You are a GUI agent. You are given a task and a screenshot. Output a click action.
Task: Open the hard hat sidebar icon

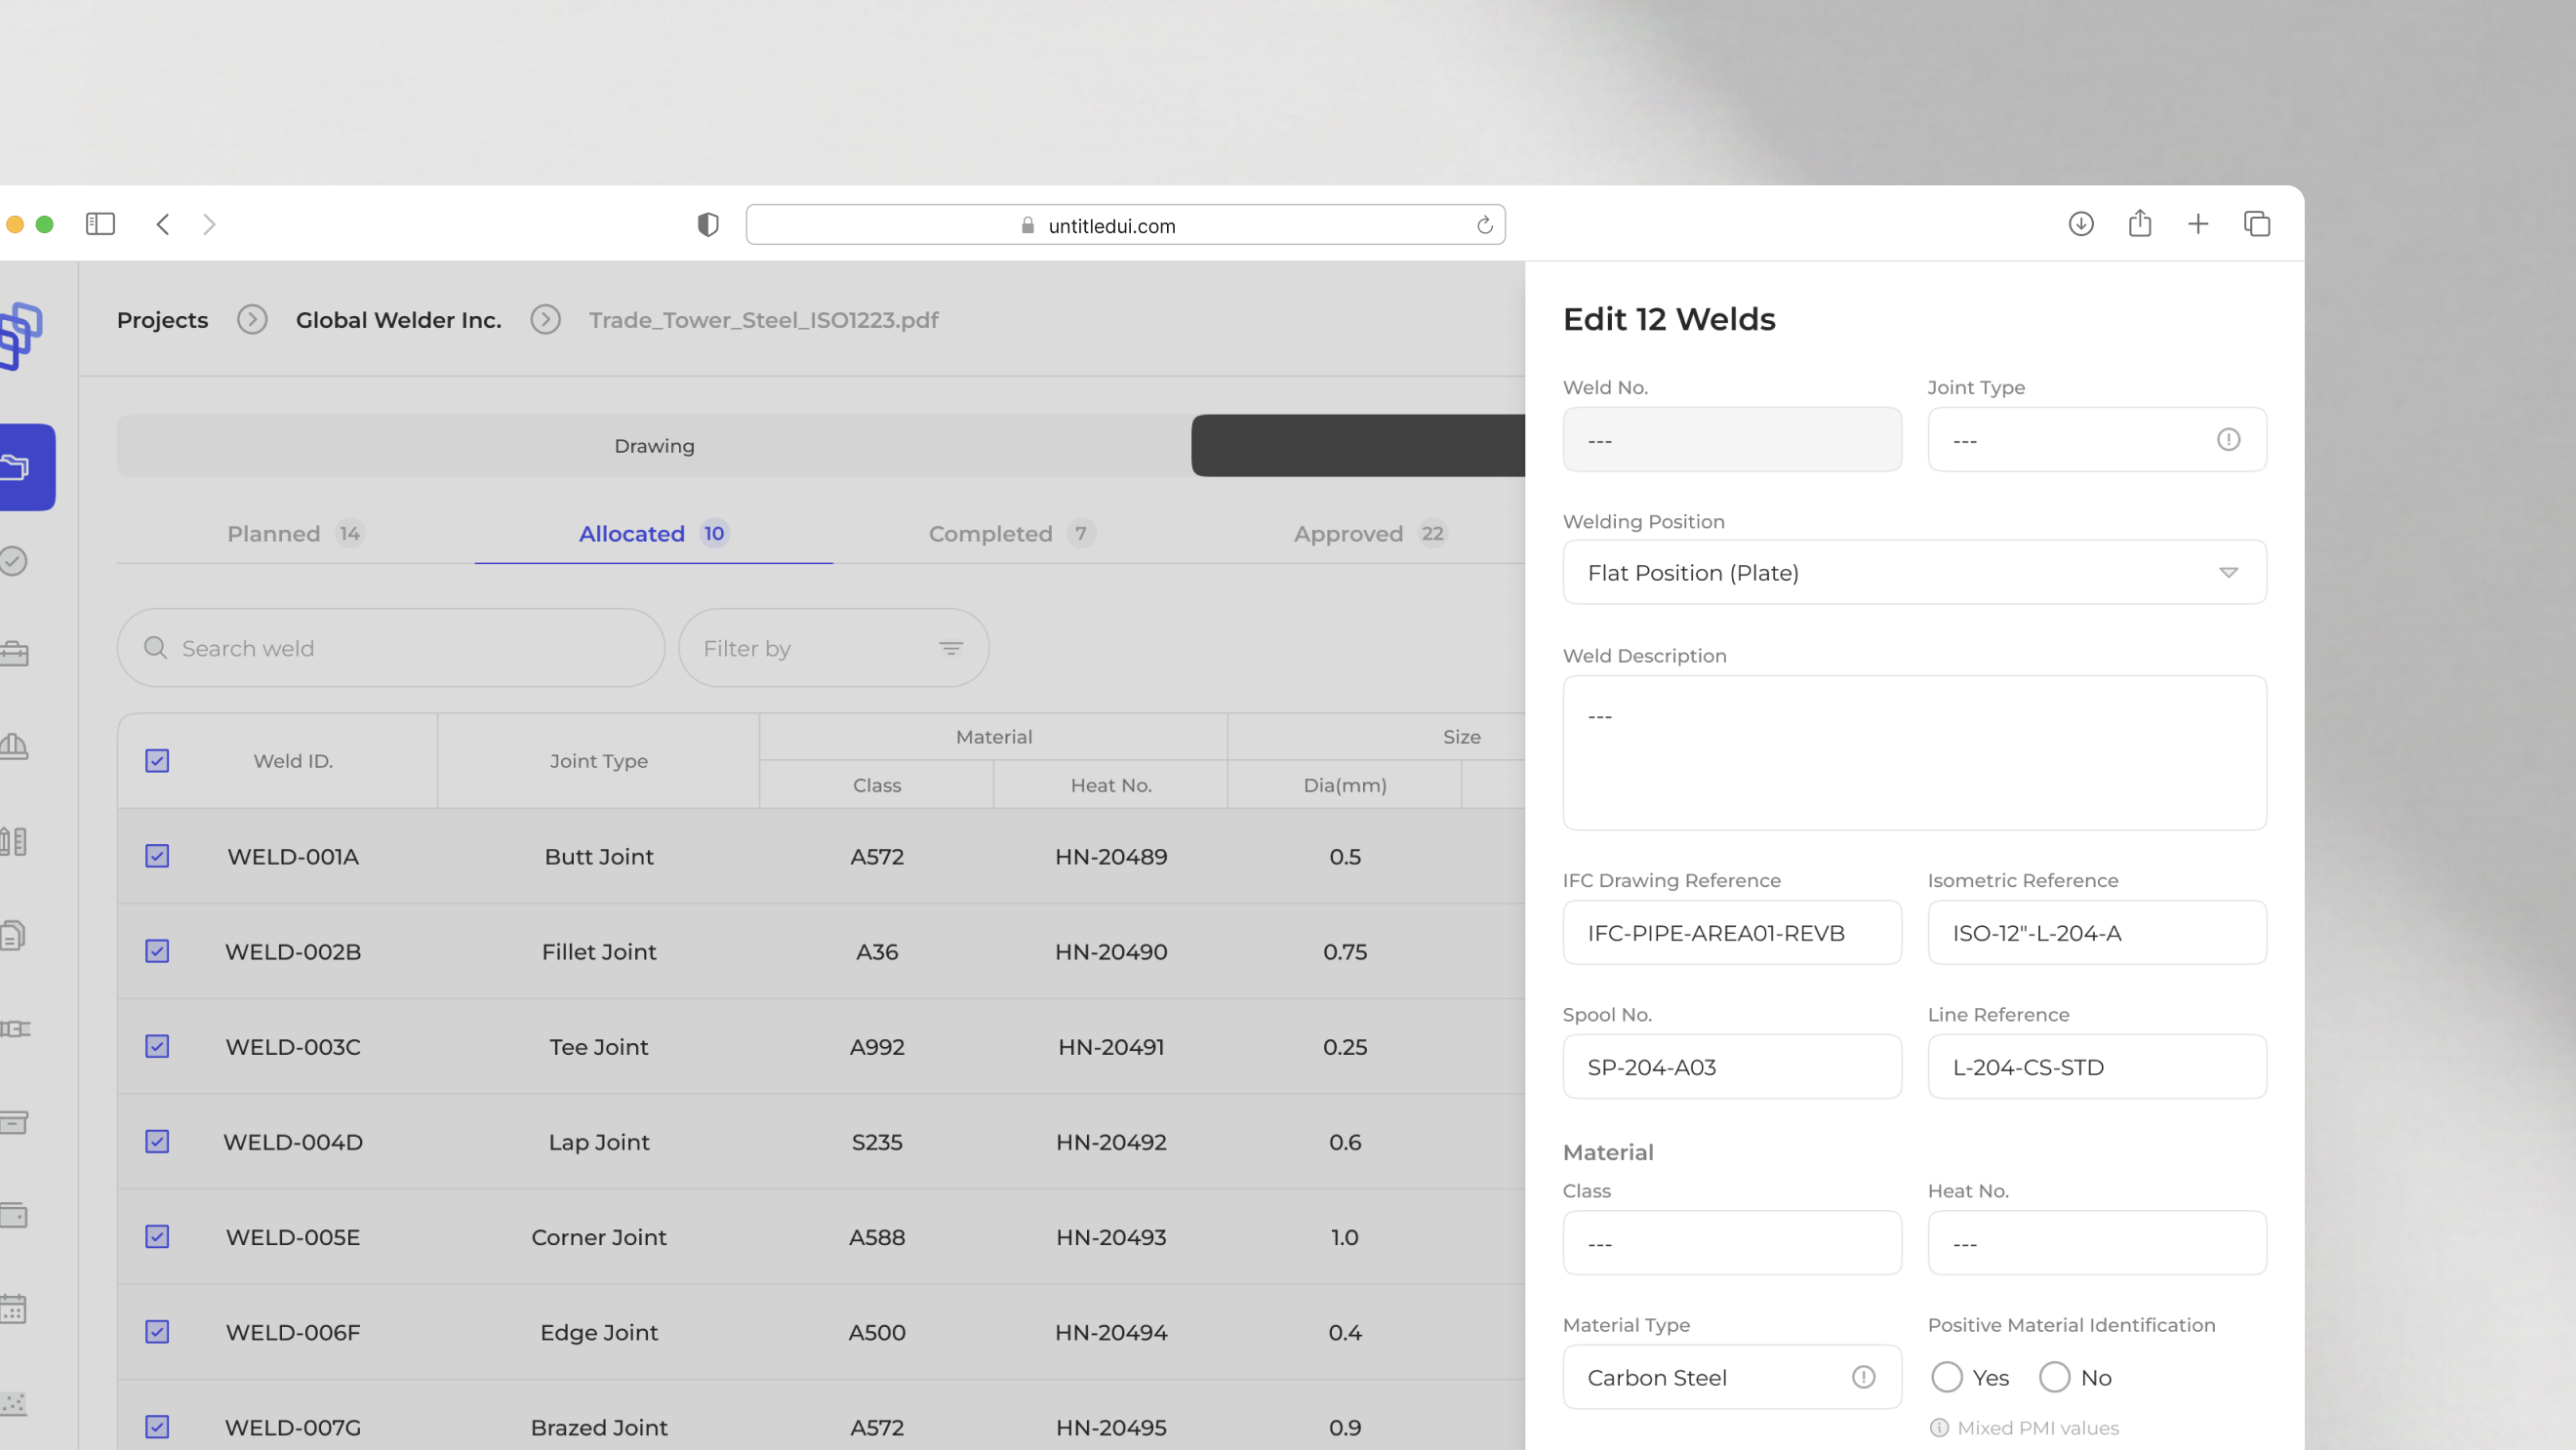click(13, 747)
